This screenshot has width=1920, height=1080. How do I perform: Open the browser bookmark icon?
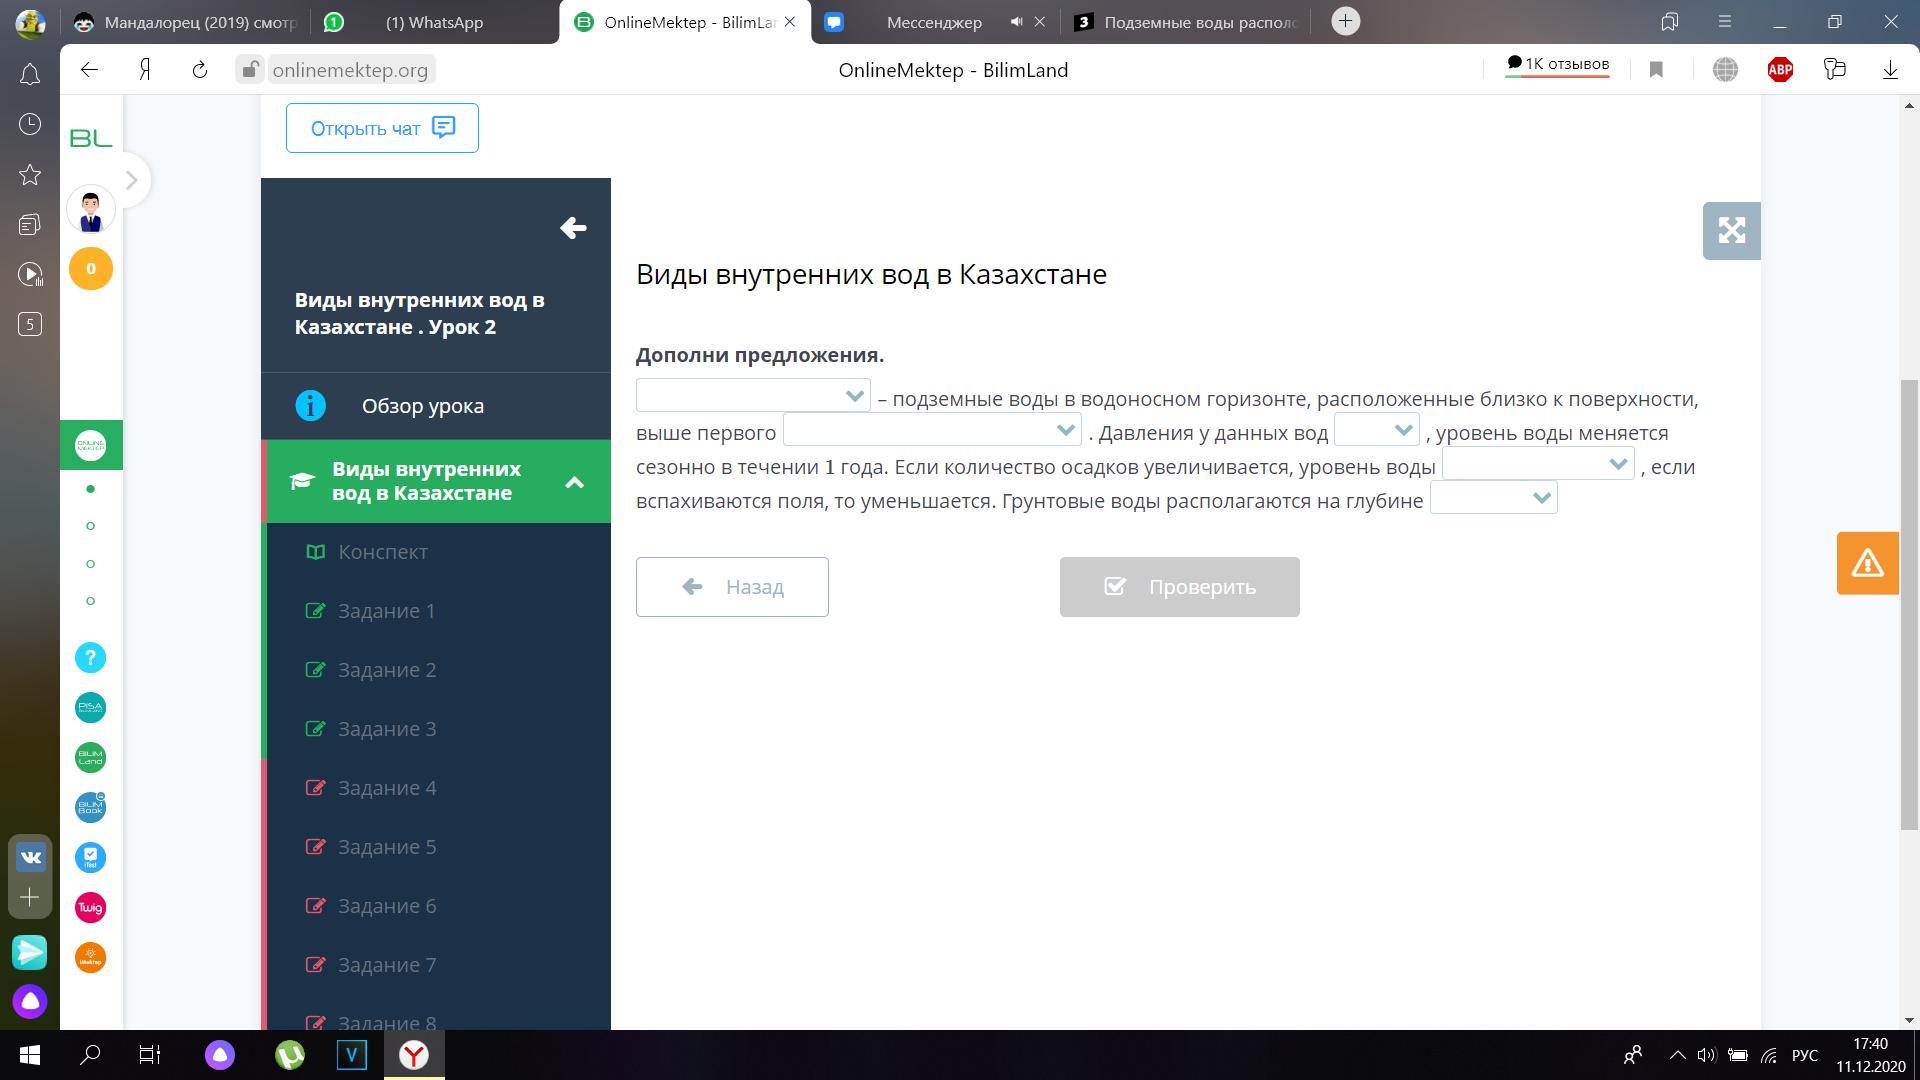pos(1656,70)
